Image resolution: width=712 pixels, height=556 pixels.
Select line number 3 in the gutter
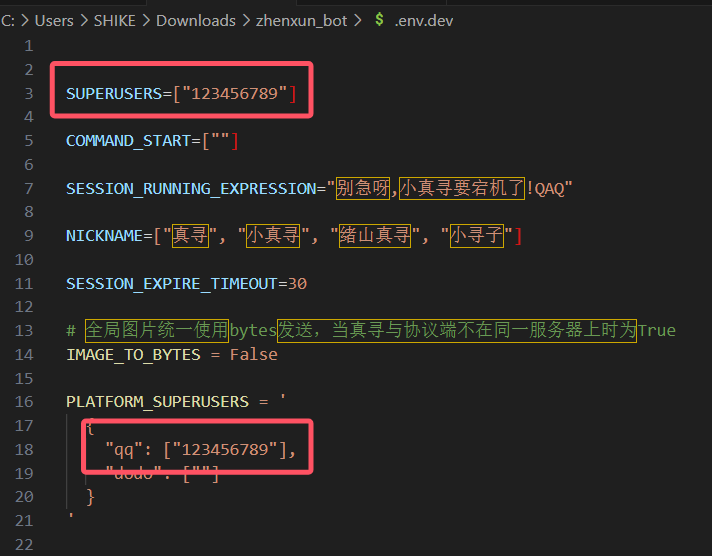click(x=29, y=93)
